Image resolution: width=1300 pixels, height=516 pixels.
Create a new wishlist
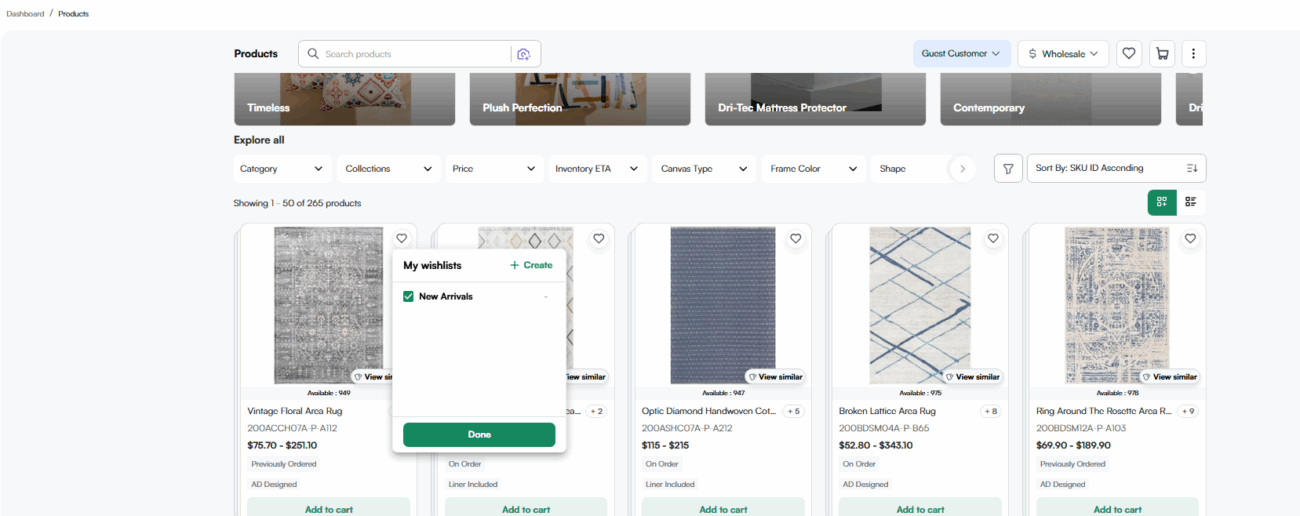(x=531, y=265)
